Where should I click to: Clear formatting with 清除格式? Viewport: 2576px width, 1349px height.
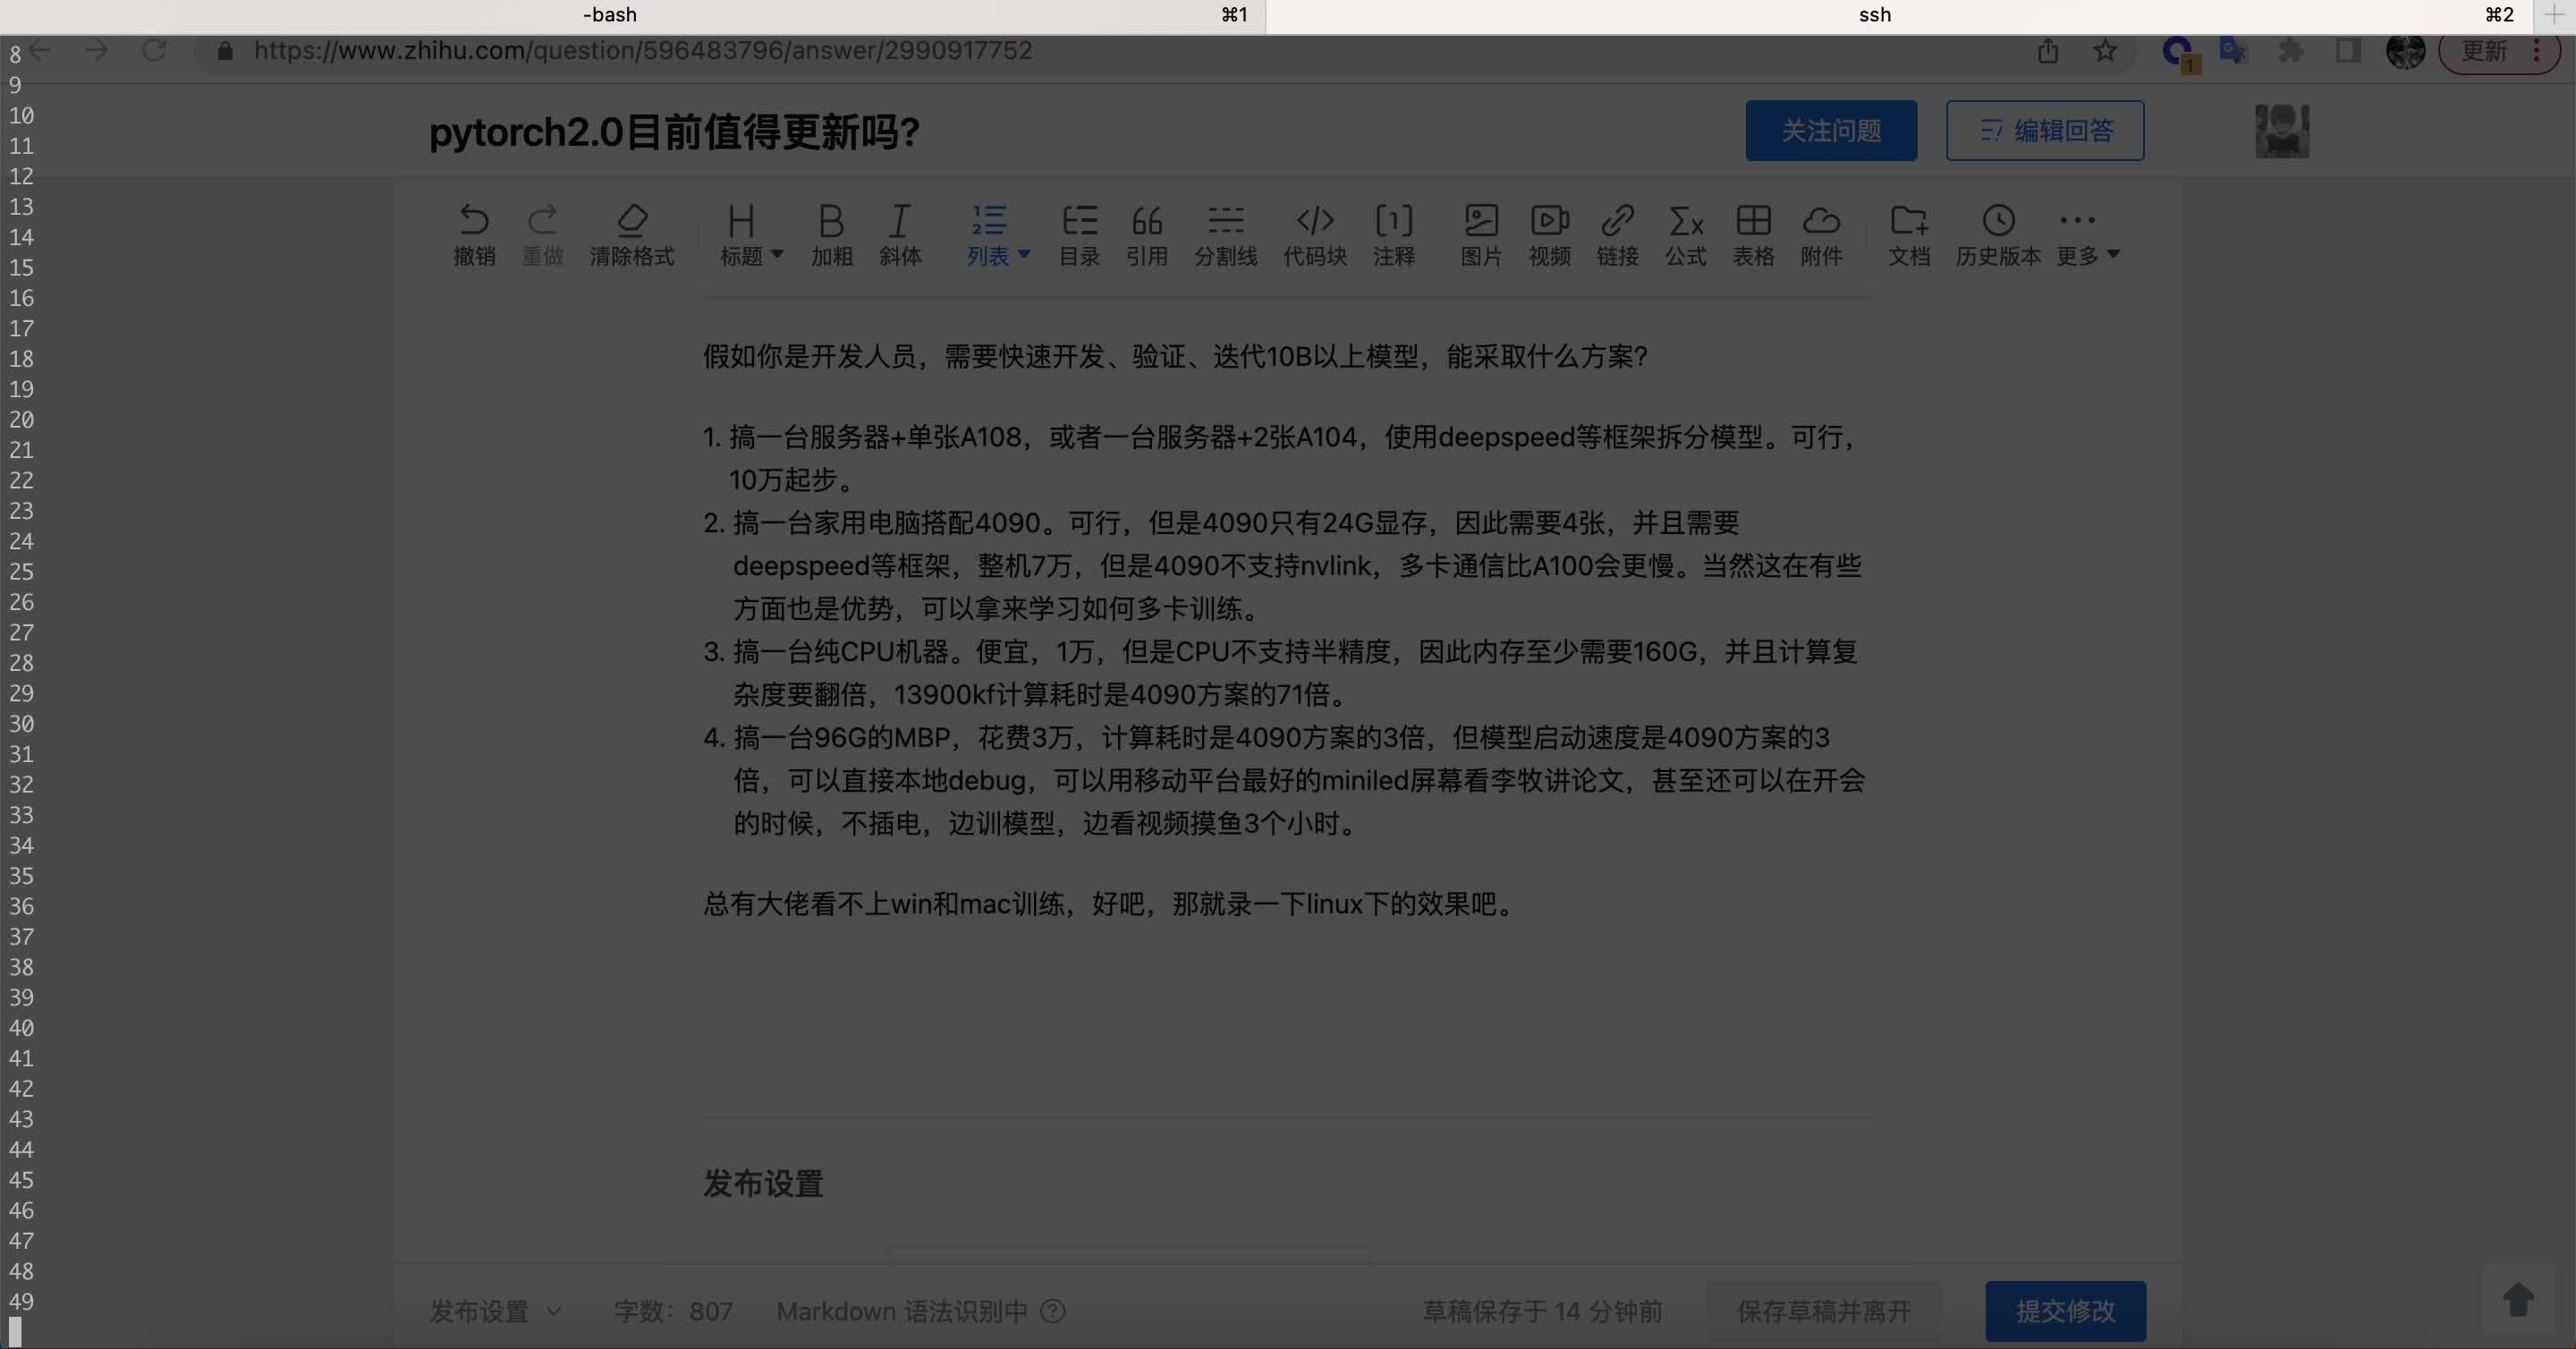click(632, 235)
